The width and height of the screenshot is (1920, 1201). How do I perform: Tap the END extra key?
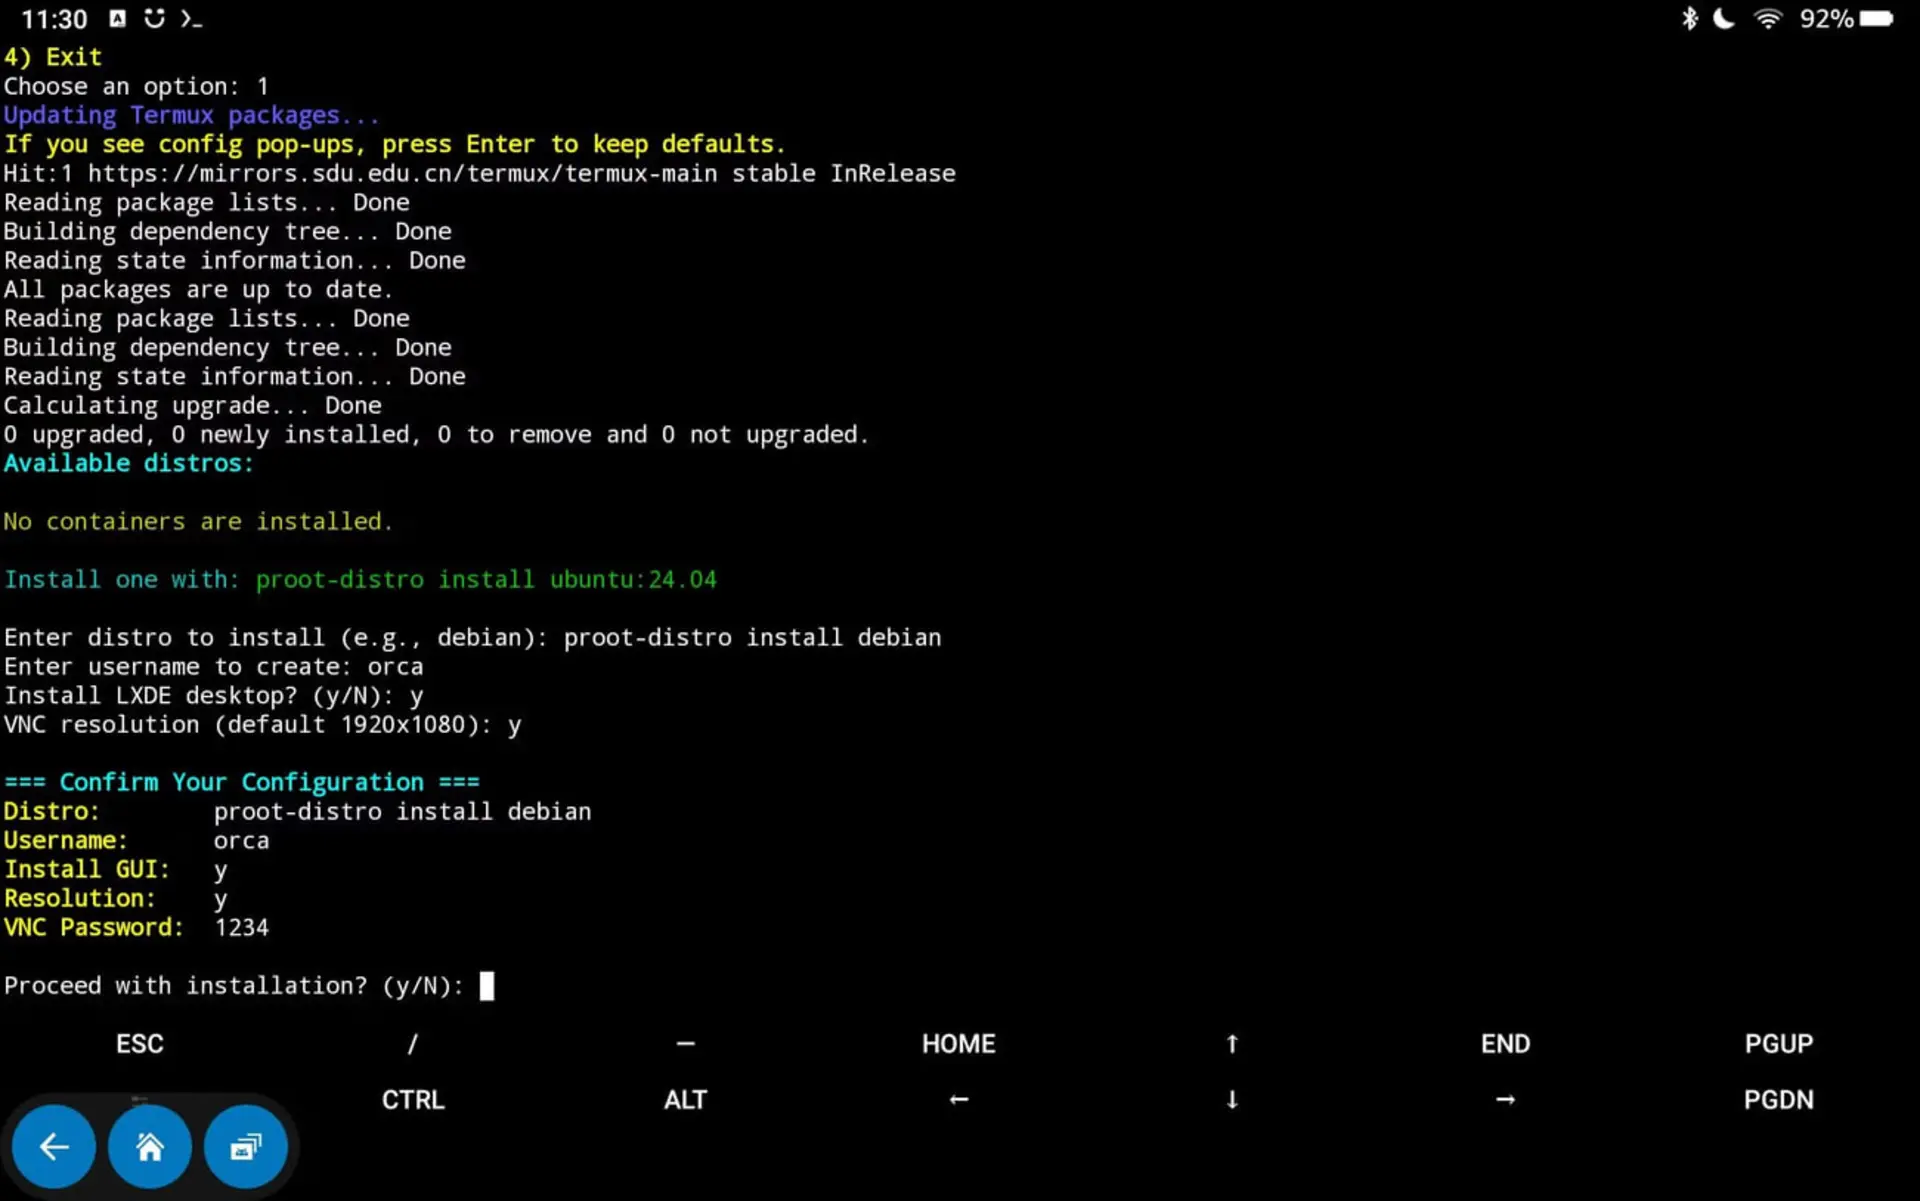(1505, 1044)
